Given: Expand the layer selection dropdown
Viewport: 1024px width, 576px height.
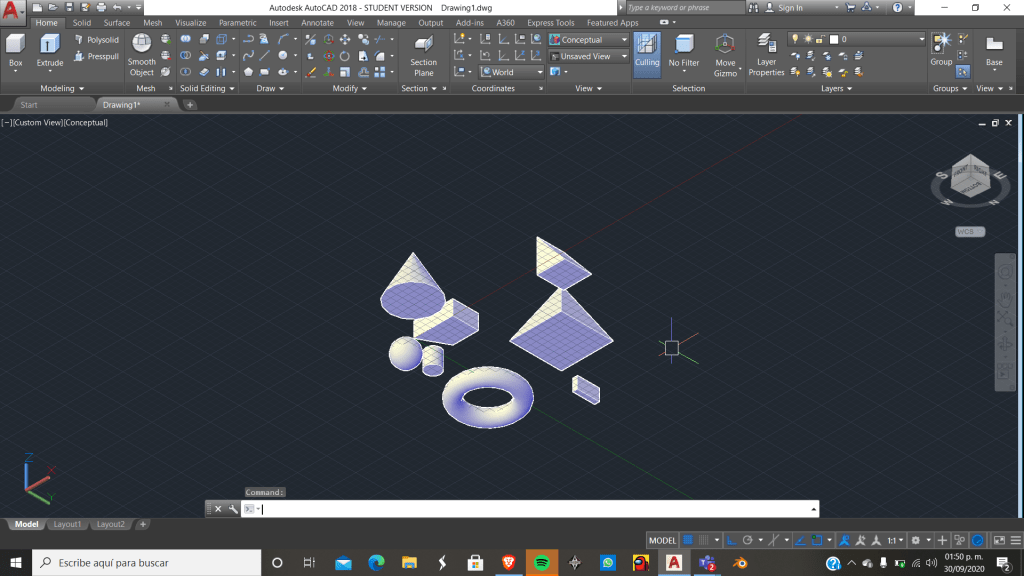Looking at the screenshot, I should click(x=921, y=40).
